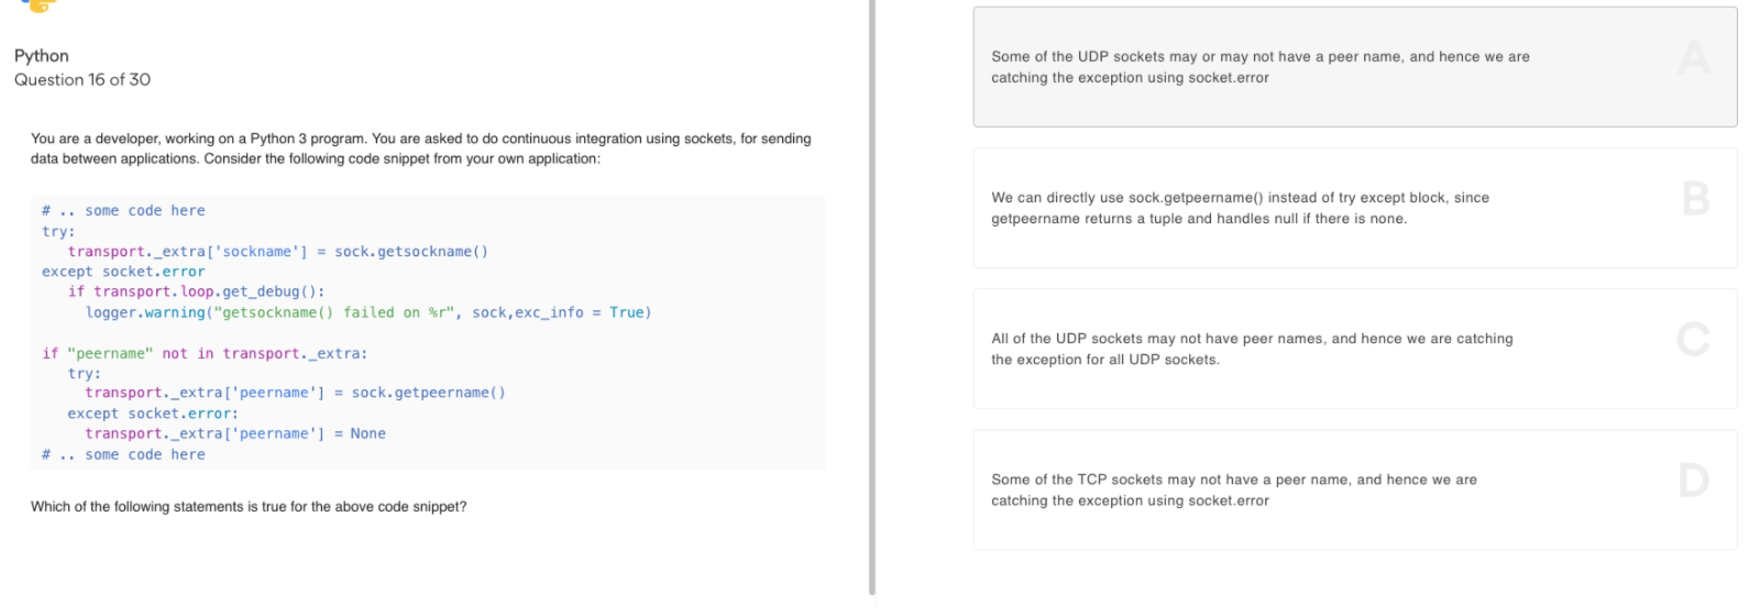This screenshot has height=608, width=1752.
Task: Click the vertical divider scrollbar between panes
Action: coord(872,297)
